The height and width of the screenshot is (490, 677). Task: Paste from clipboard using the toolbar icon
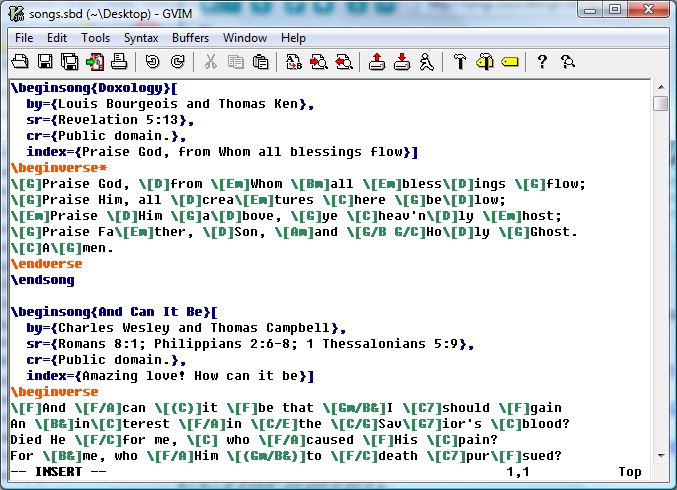(x=260, y=62)
